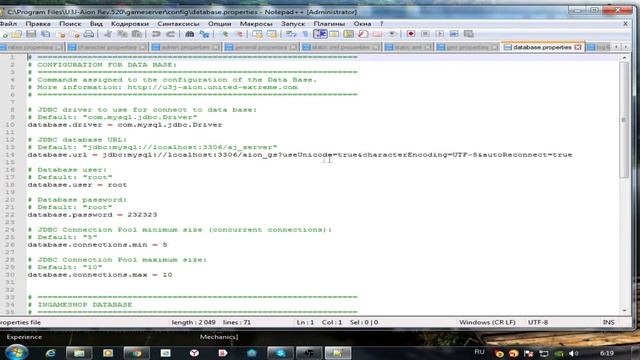
Task: Click the vertical scrollbar thumb in the editor
Action: pyautogui.click(x=624, y=119)
